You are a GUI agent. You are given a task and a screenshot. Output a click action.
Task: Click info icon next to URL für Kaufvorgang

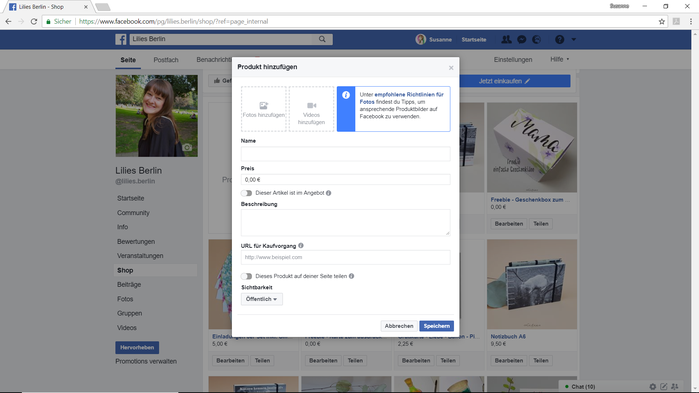tap(301, 246)
